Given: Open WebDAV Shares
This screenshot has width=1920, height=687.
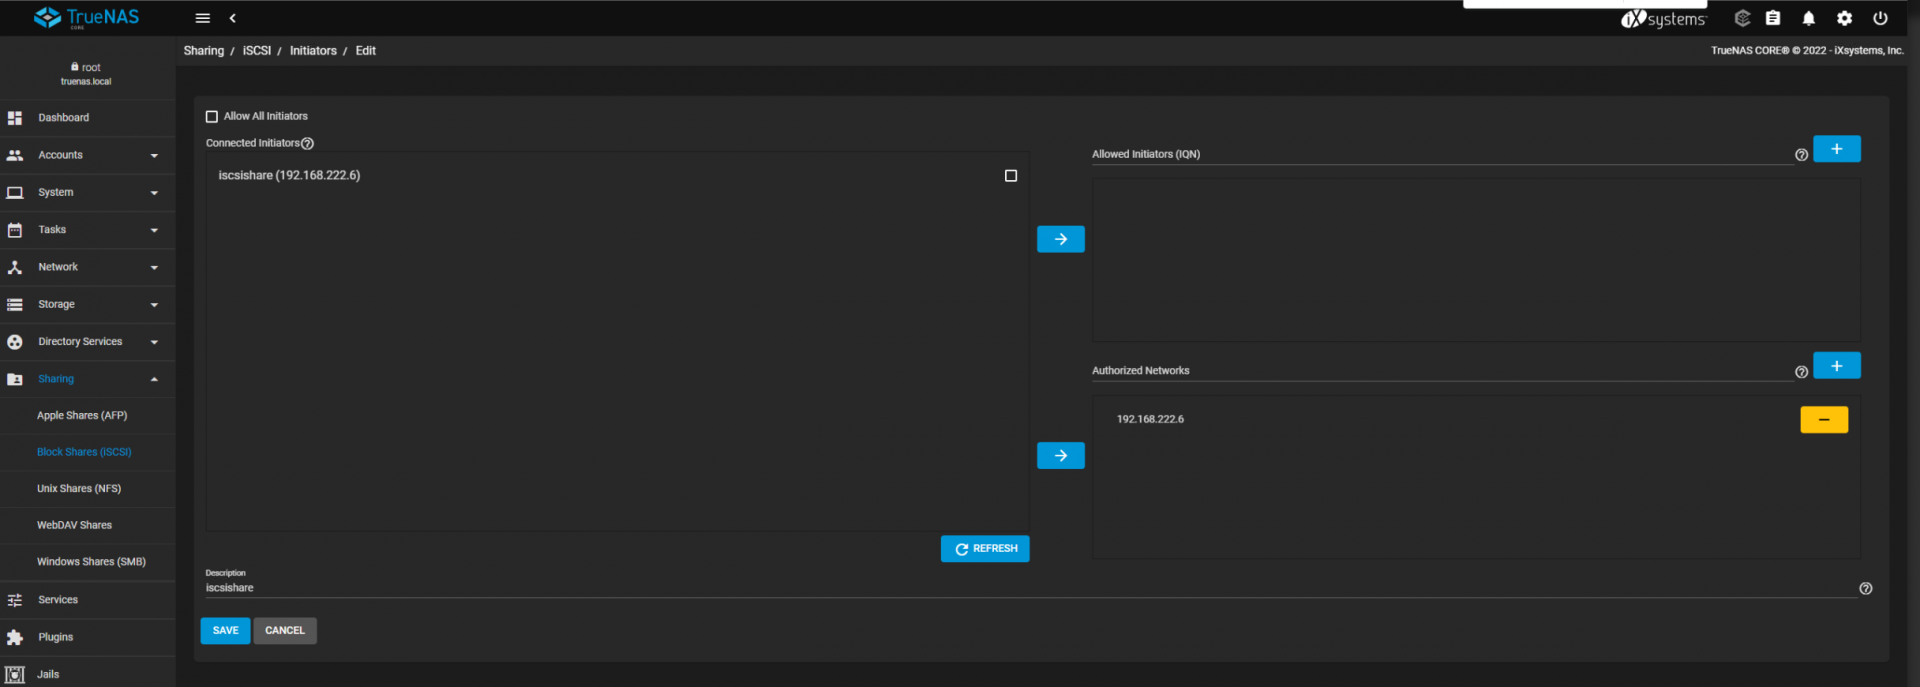Looking at the screenshot, I should [x=74, y=525].
